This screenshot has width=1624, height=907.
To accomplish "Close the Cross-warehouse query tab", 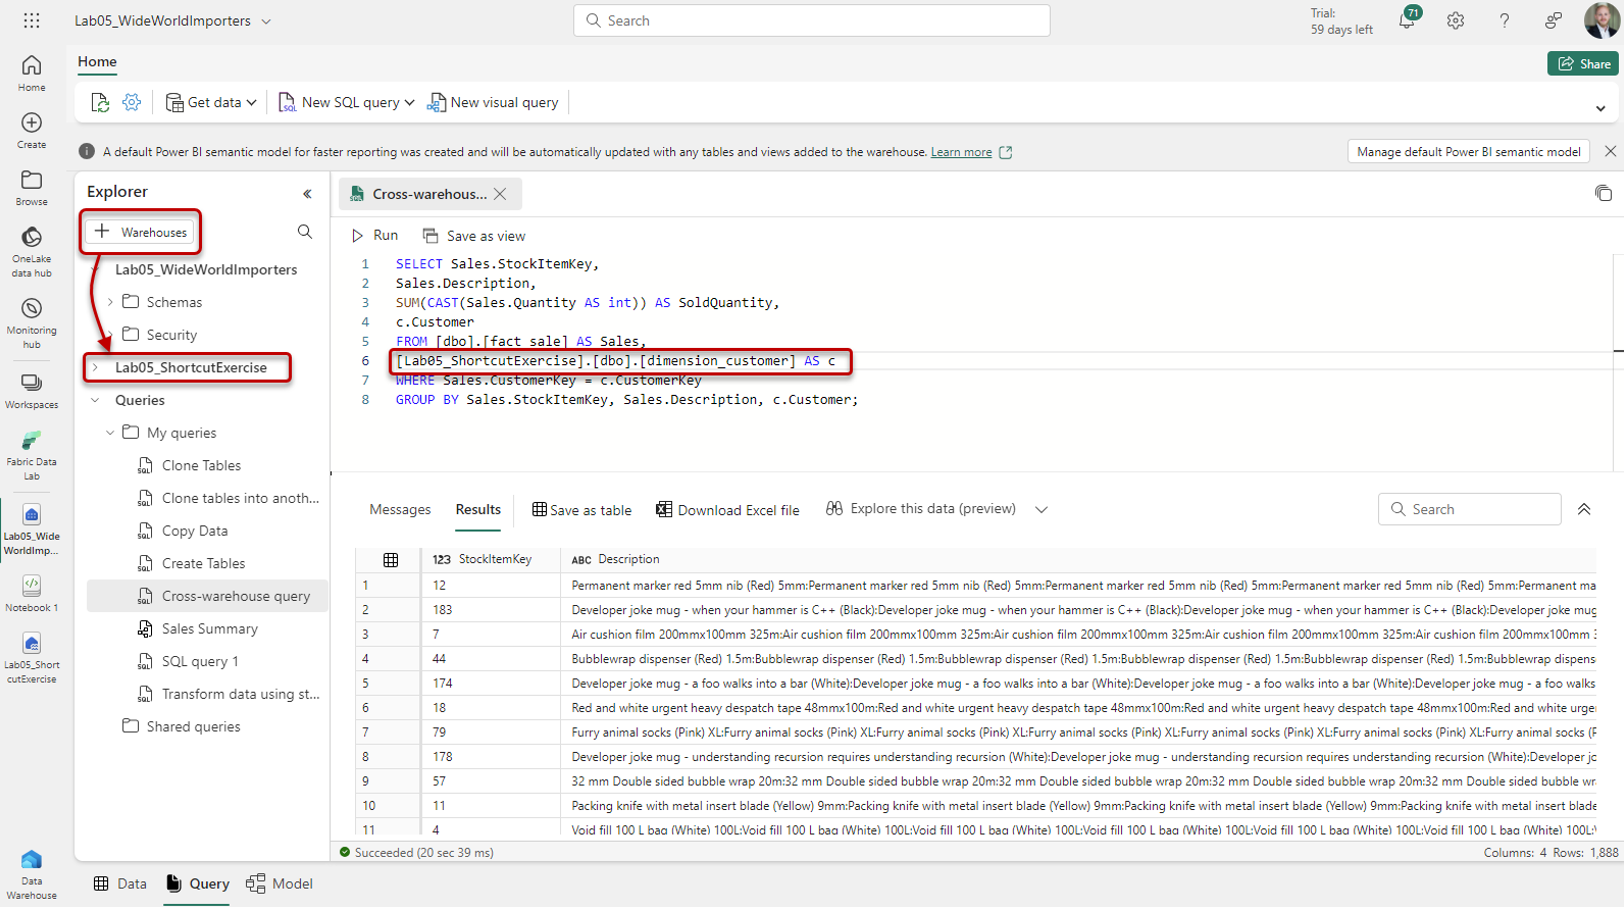I will tap(500, 194).
